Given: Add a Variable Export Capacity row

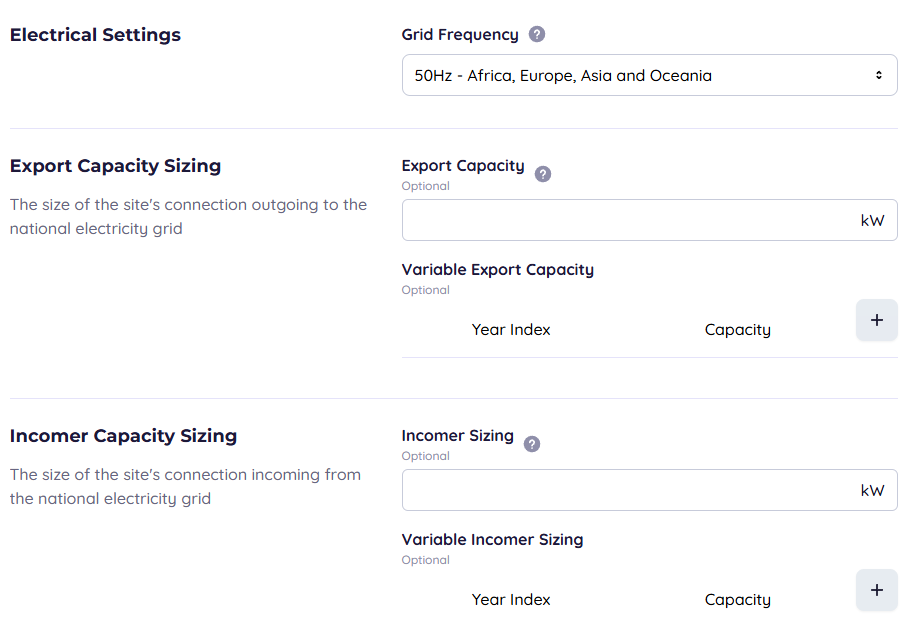Looking at the screenshot, I should (x=876, y=320).
